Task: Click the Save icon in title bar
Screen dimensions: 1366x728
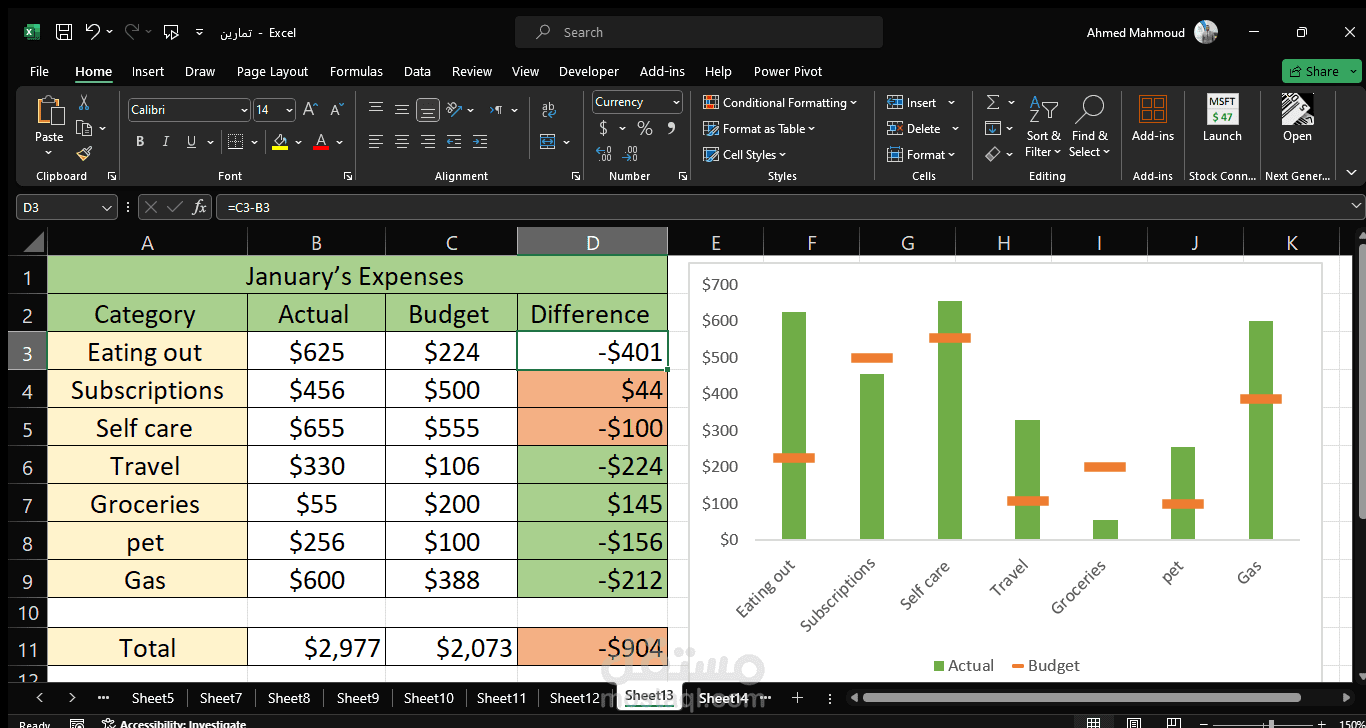Action: [64, 32]
